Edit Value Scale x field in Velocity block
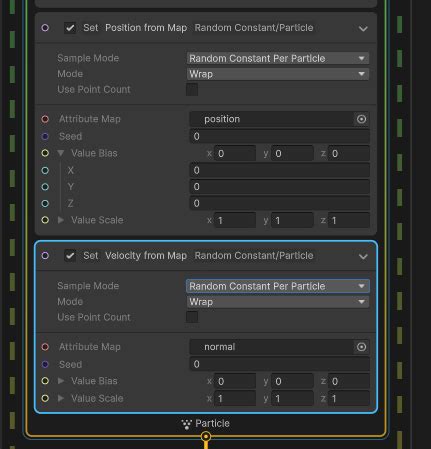Viewport: 431px width, 449px height. [x=235, y=398]
